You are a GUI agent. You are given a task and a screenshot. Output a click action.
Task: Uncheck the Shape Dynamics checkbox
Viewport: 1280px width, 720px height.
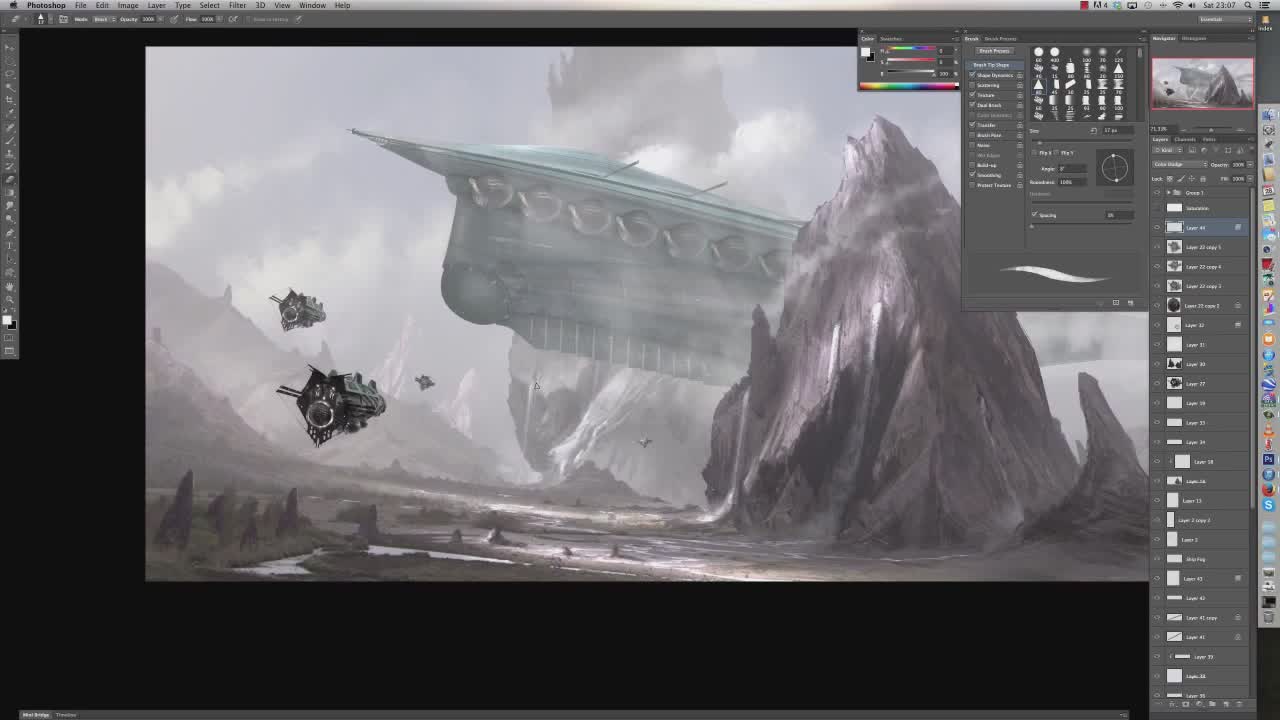pyautogui.click(x=972, y=75)
